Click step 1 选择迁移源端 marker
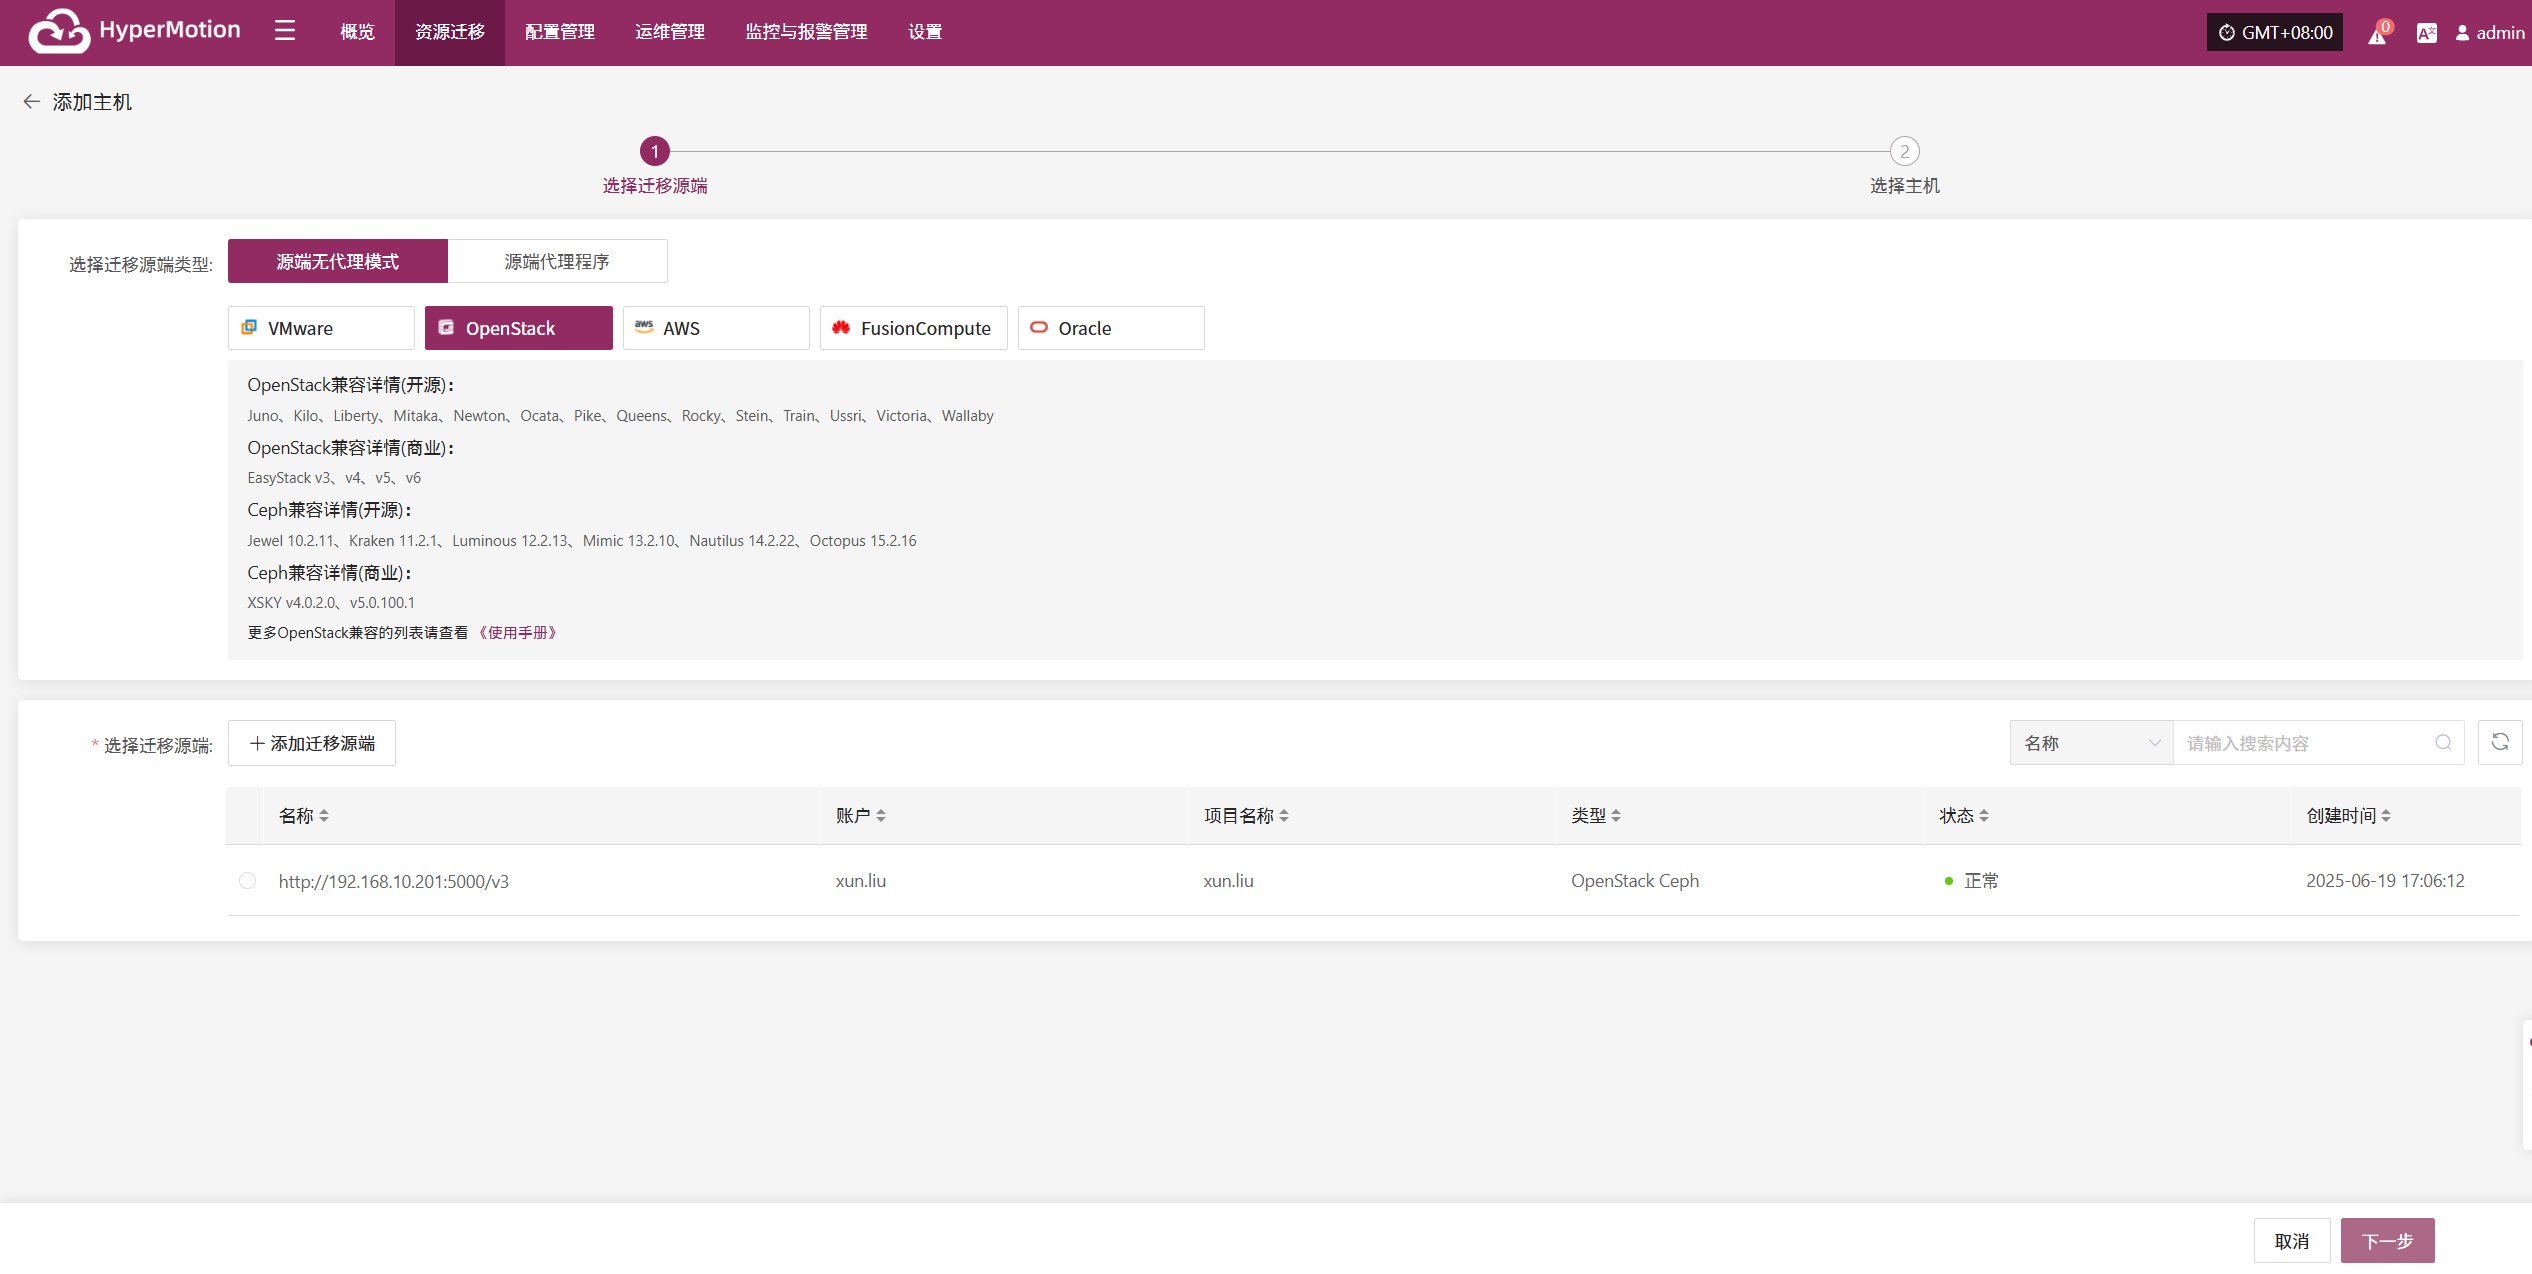The width and height of the screenshot is (2532, 1274). click(655, 151)
